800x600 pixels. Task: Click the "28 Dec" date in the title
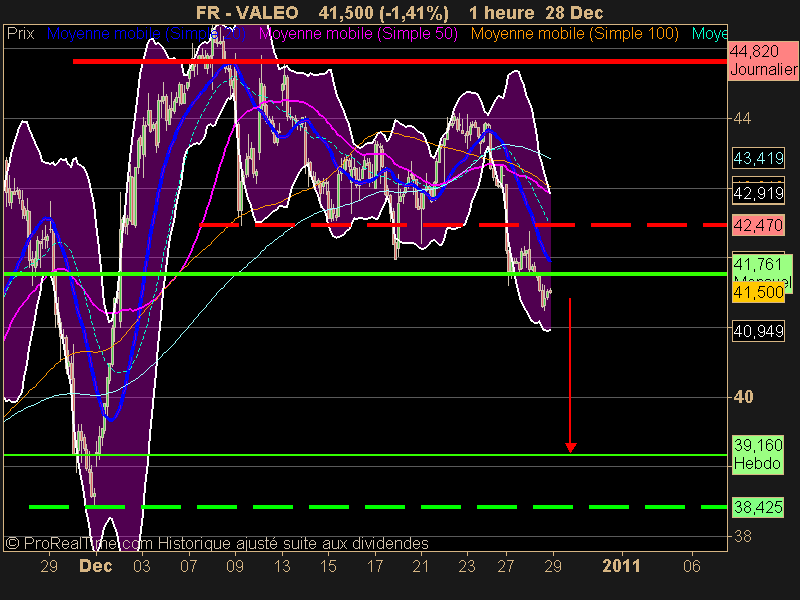574,12
